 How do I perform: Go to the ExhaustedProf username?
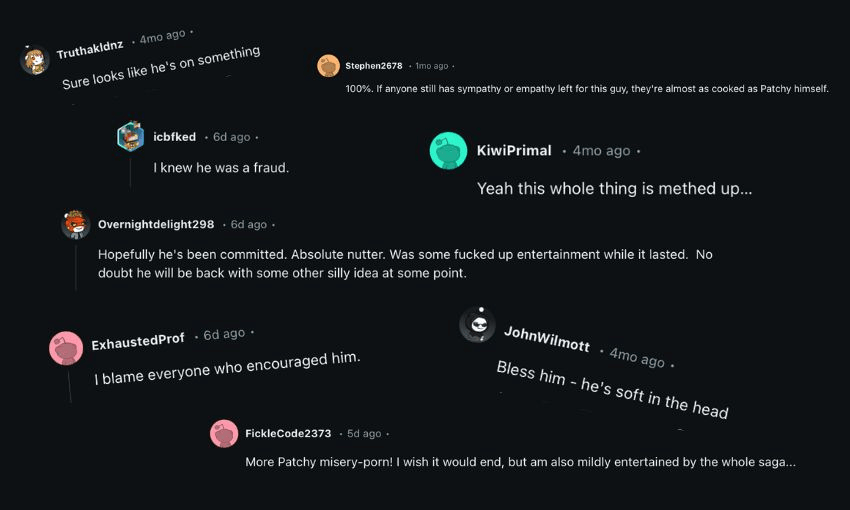click(138, 342)
